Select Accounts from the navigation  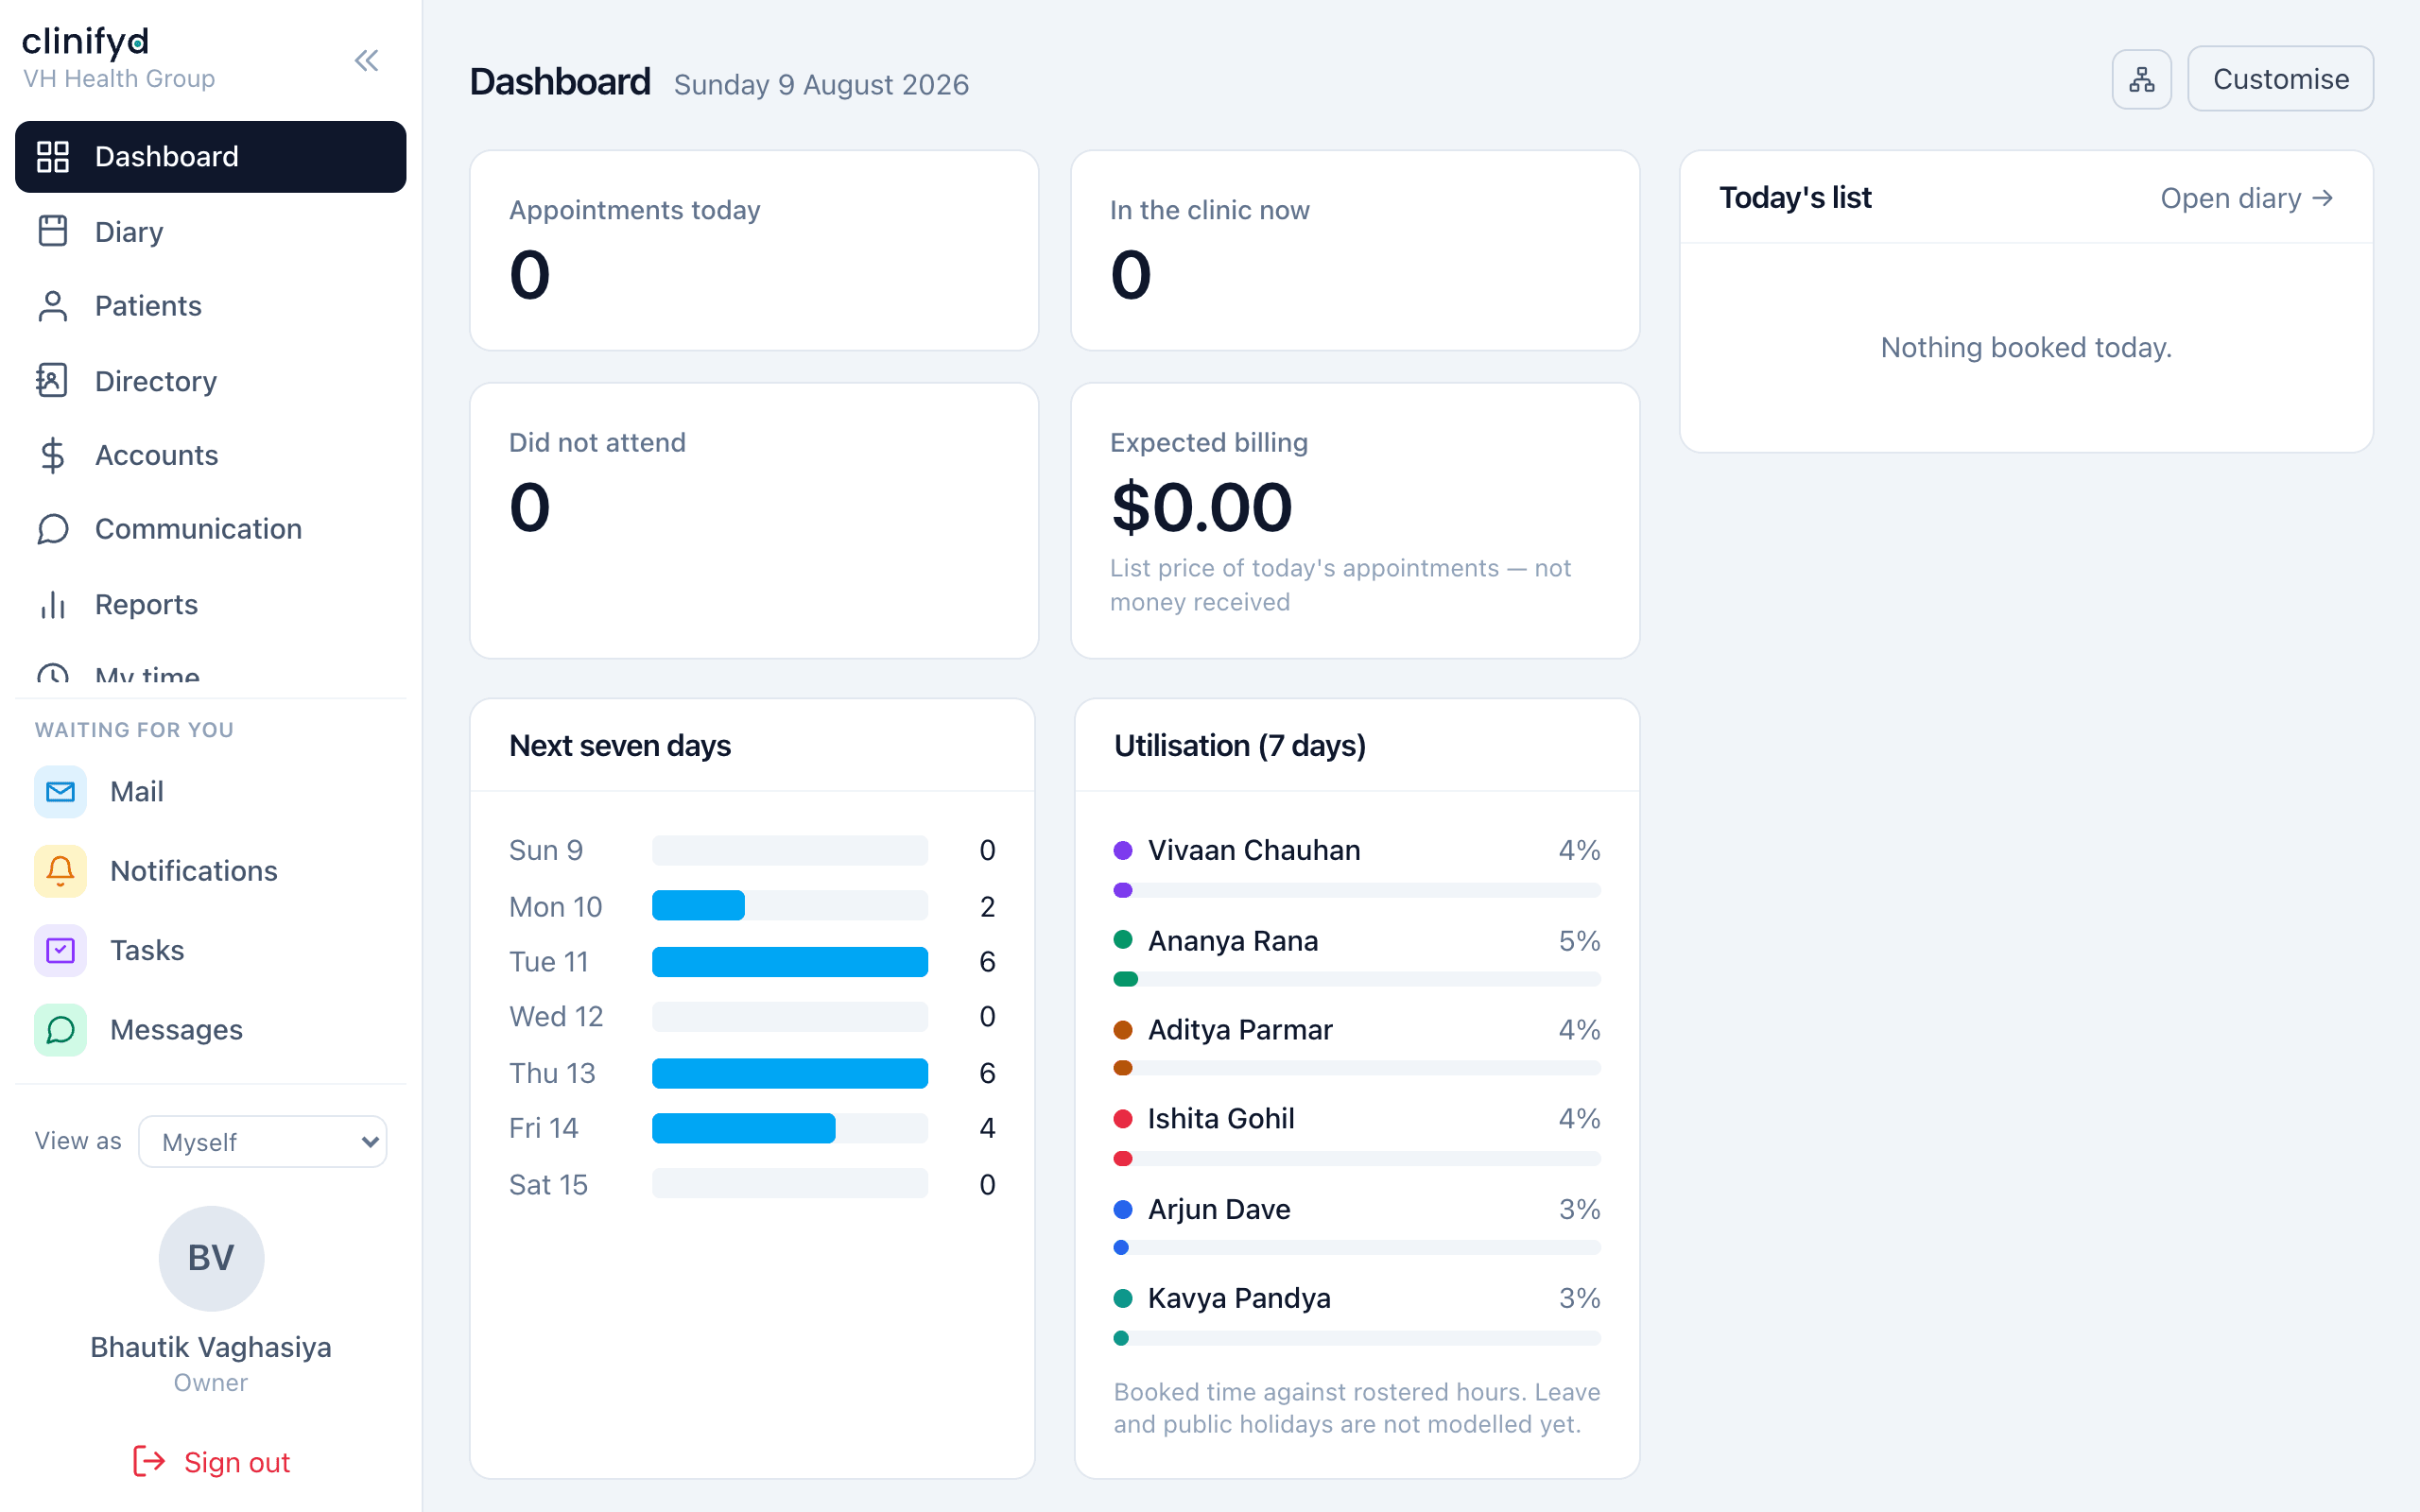(211, 455)
